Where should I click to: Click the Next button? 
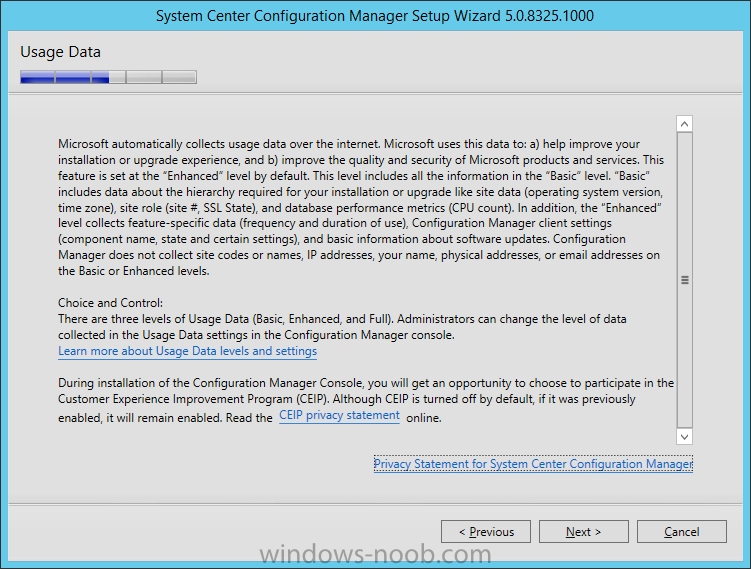tap(583, 532)
